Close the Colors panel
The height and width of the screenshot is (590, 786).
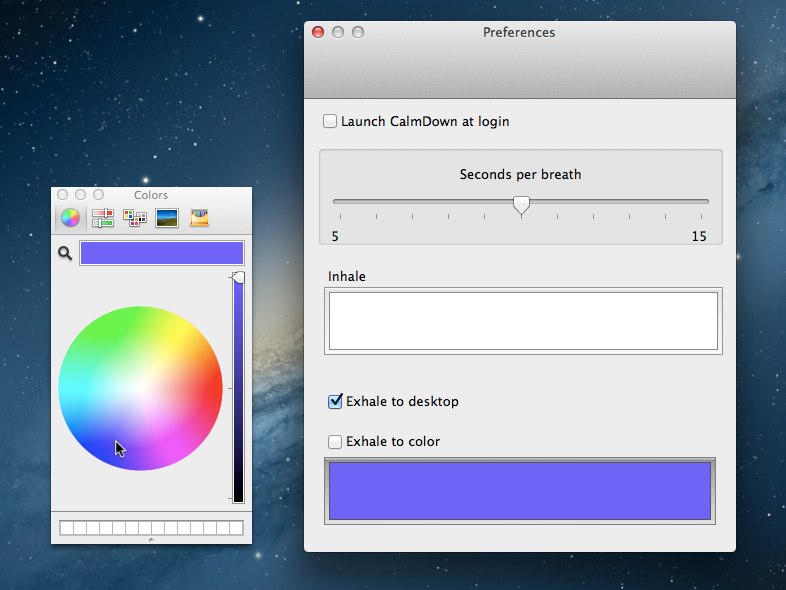(63, 194)
